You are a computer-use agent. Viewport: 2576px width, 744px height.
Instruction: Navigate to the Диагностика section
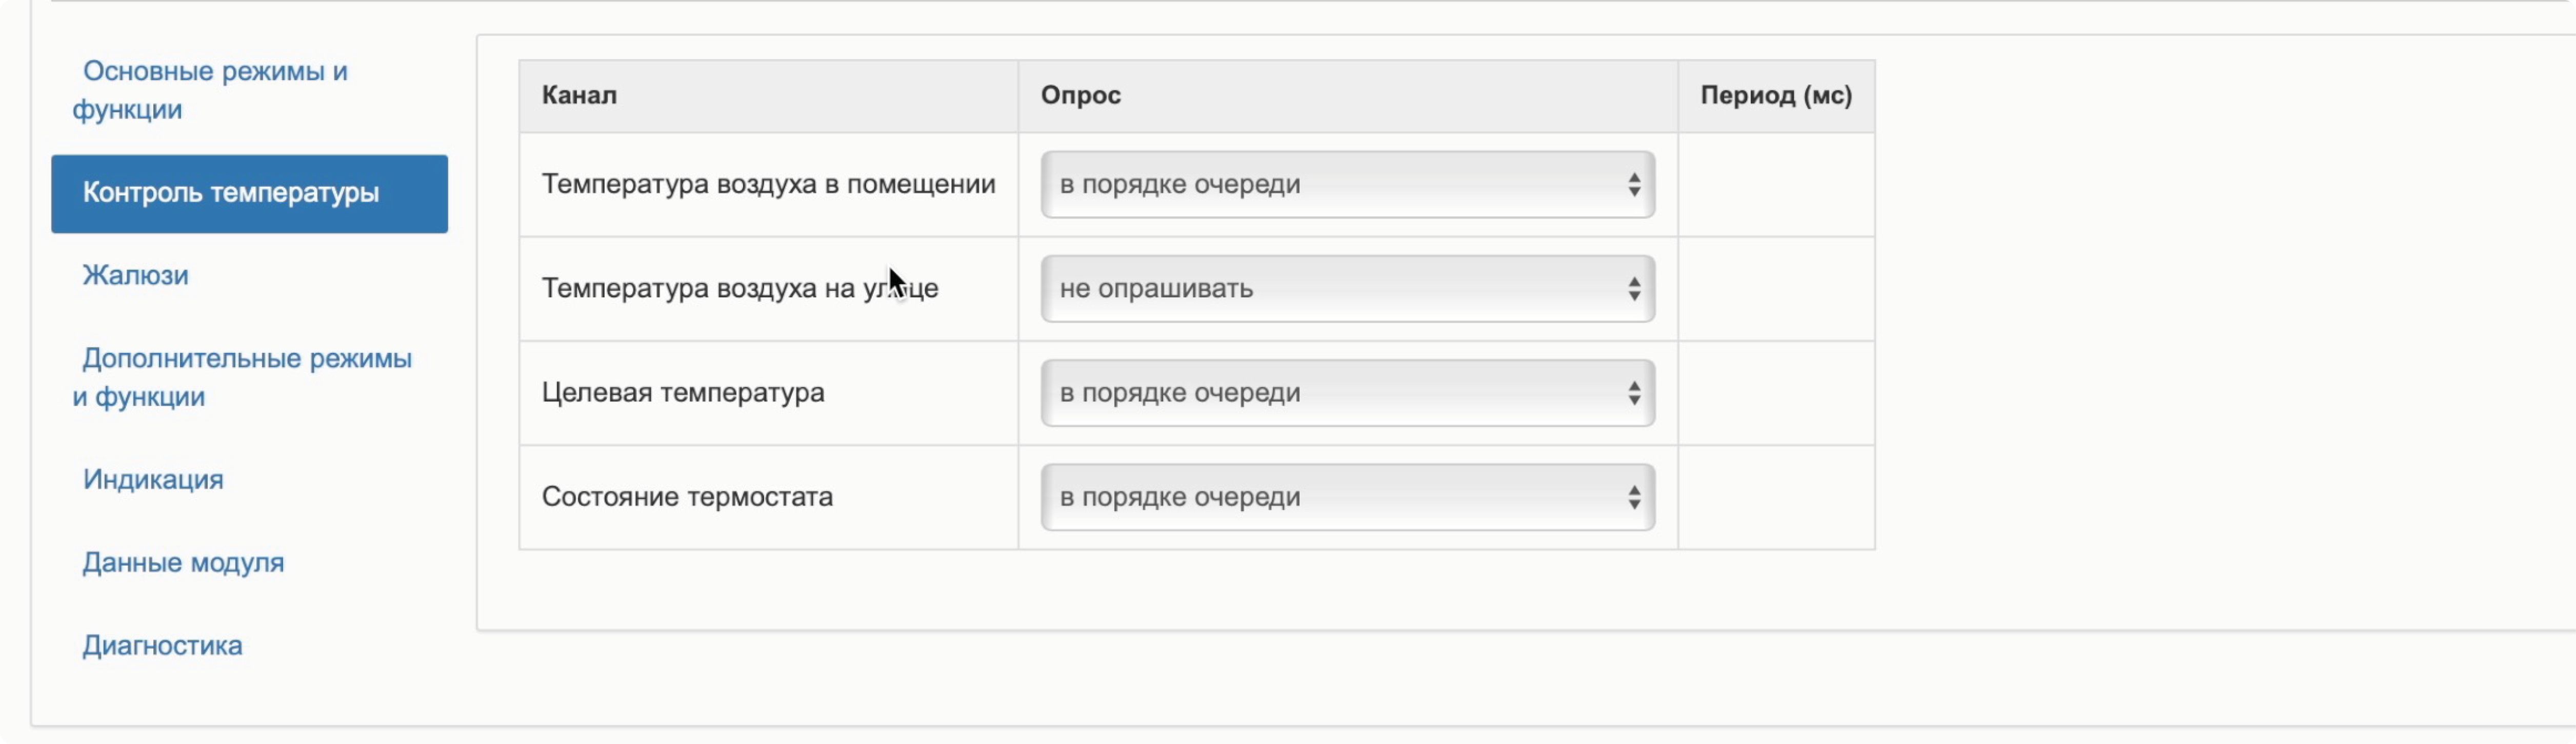162,646
